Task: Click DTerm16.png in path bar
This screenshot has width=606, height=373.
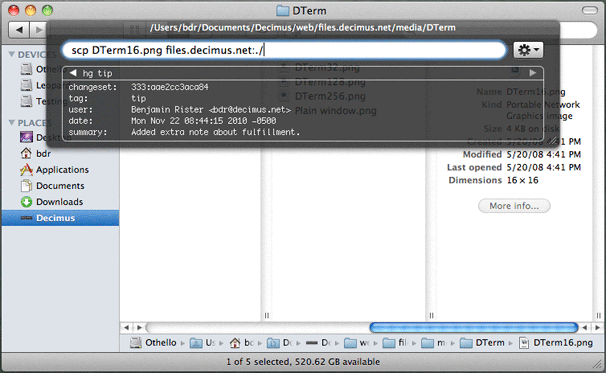Action: click(563, 343)
